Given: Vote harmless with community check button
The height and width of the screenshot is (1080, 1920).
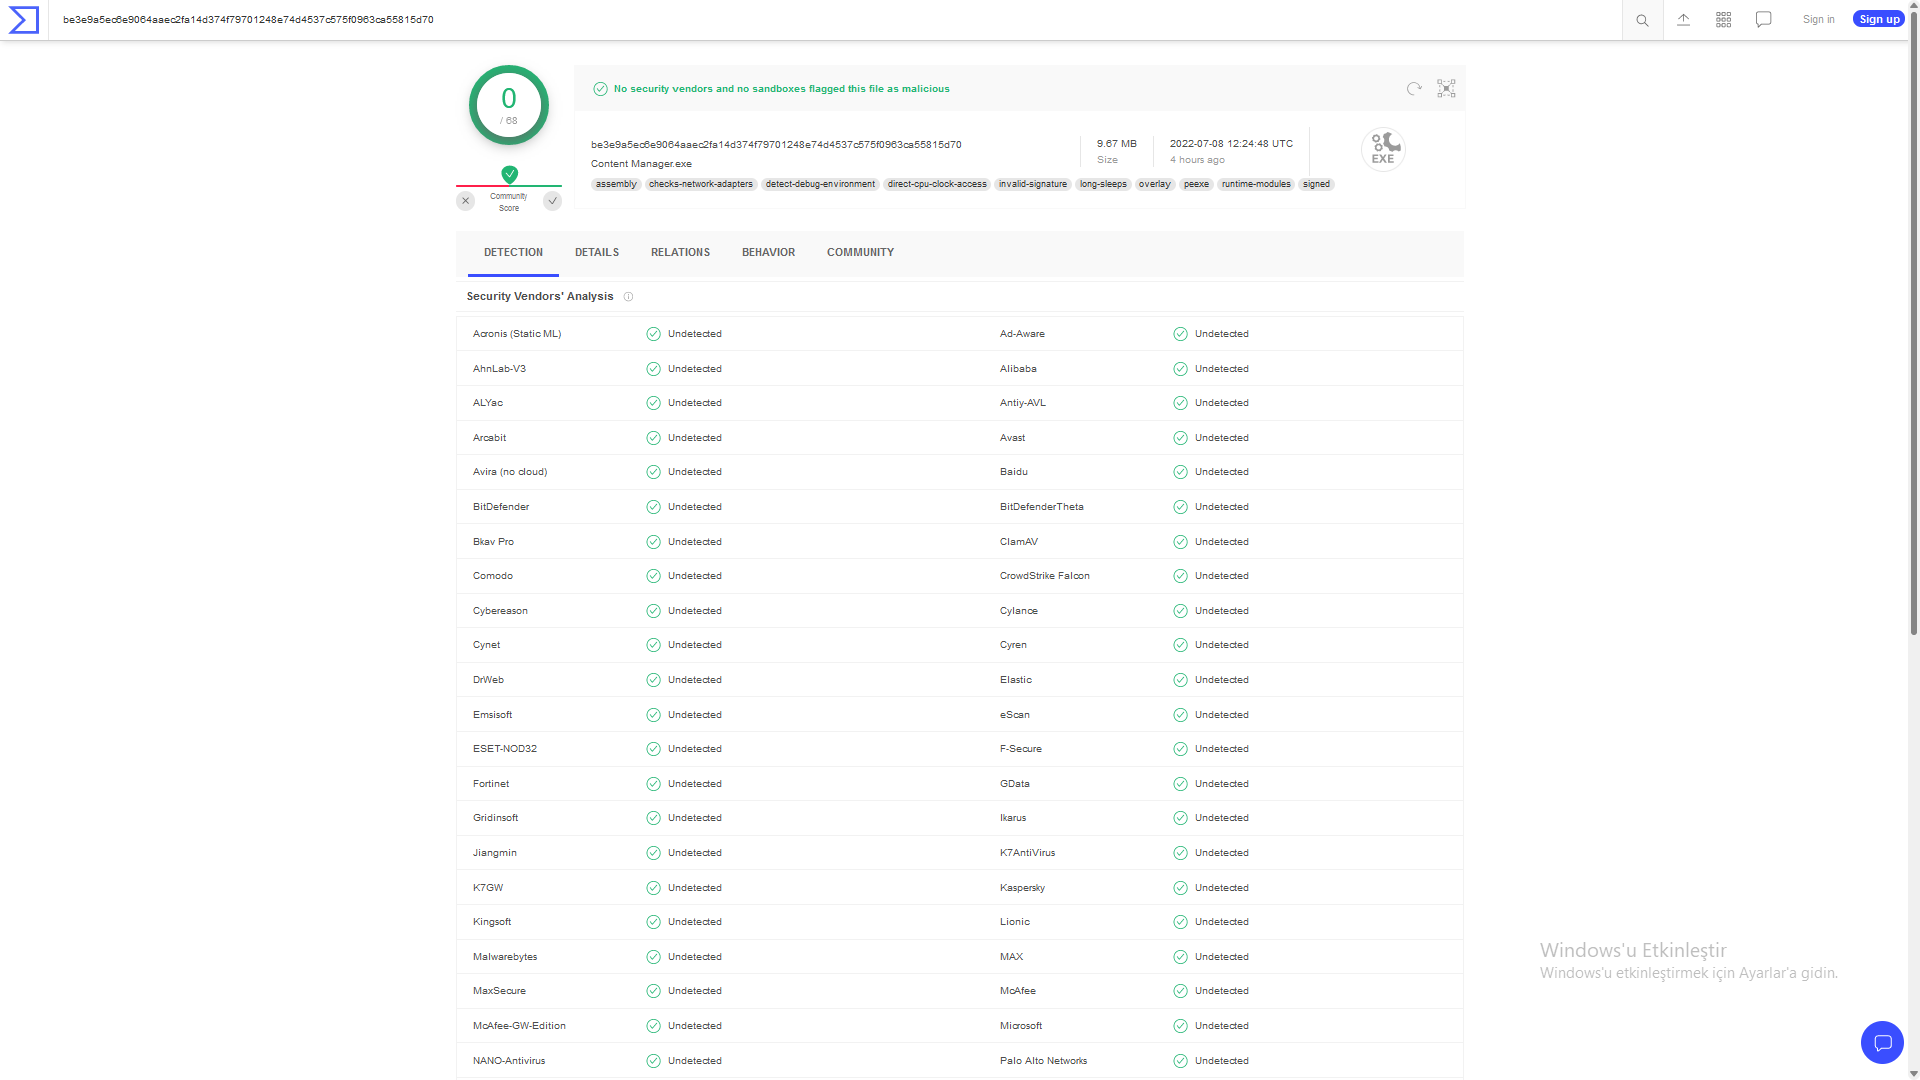Looking at the screenshot, I should 552,201.
